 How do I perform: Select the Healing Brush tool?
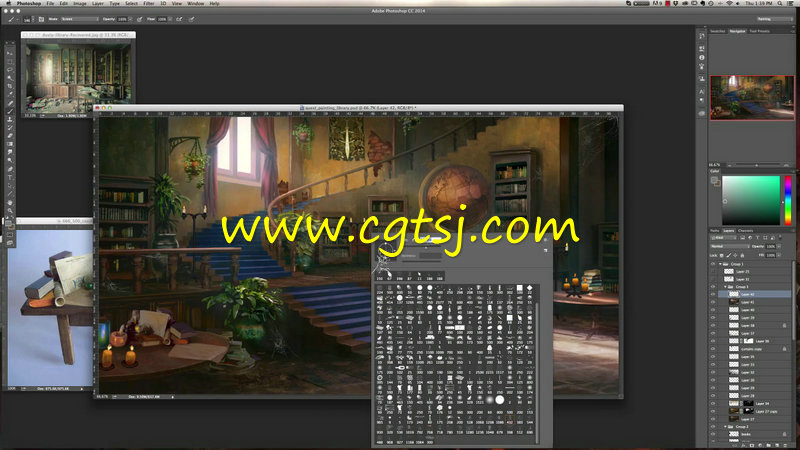coord(10,103)
